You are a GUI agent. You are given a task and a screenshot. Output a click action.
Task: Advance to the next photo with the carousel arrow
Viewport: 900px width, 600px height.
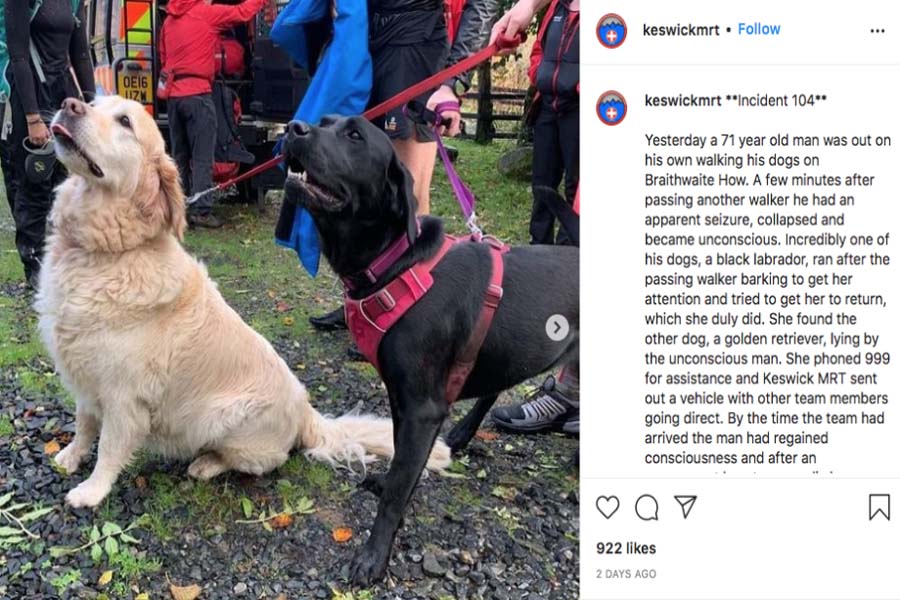557,328
